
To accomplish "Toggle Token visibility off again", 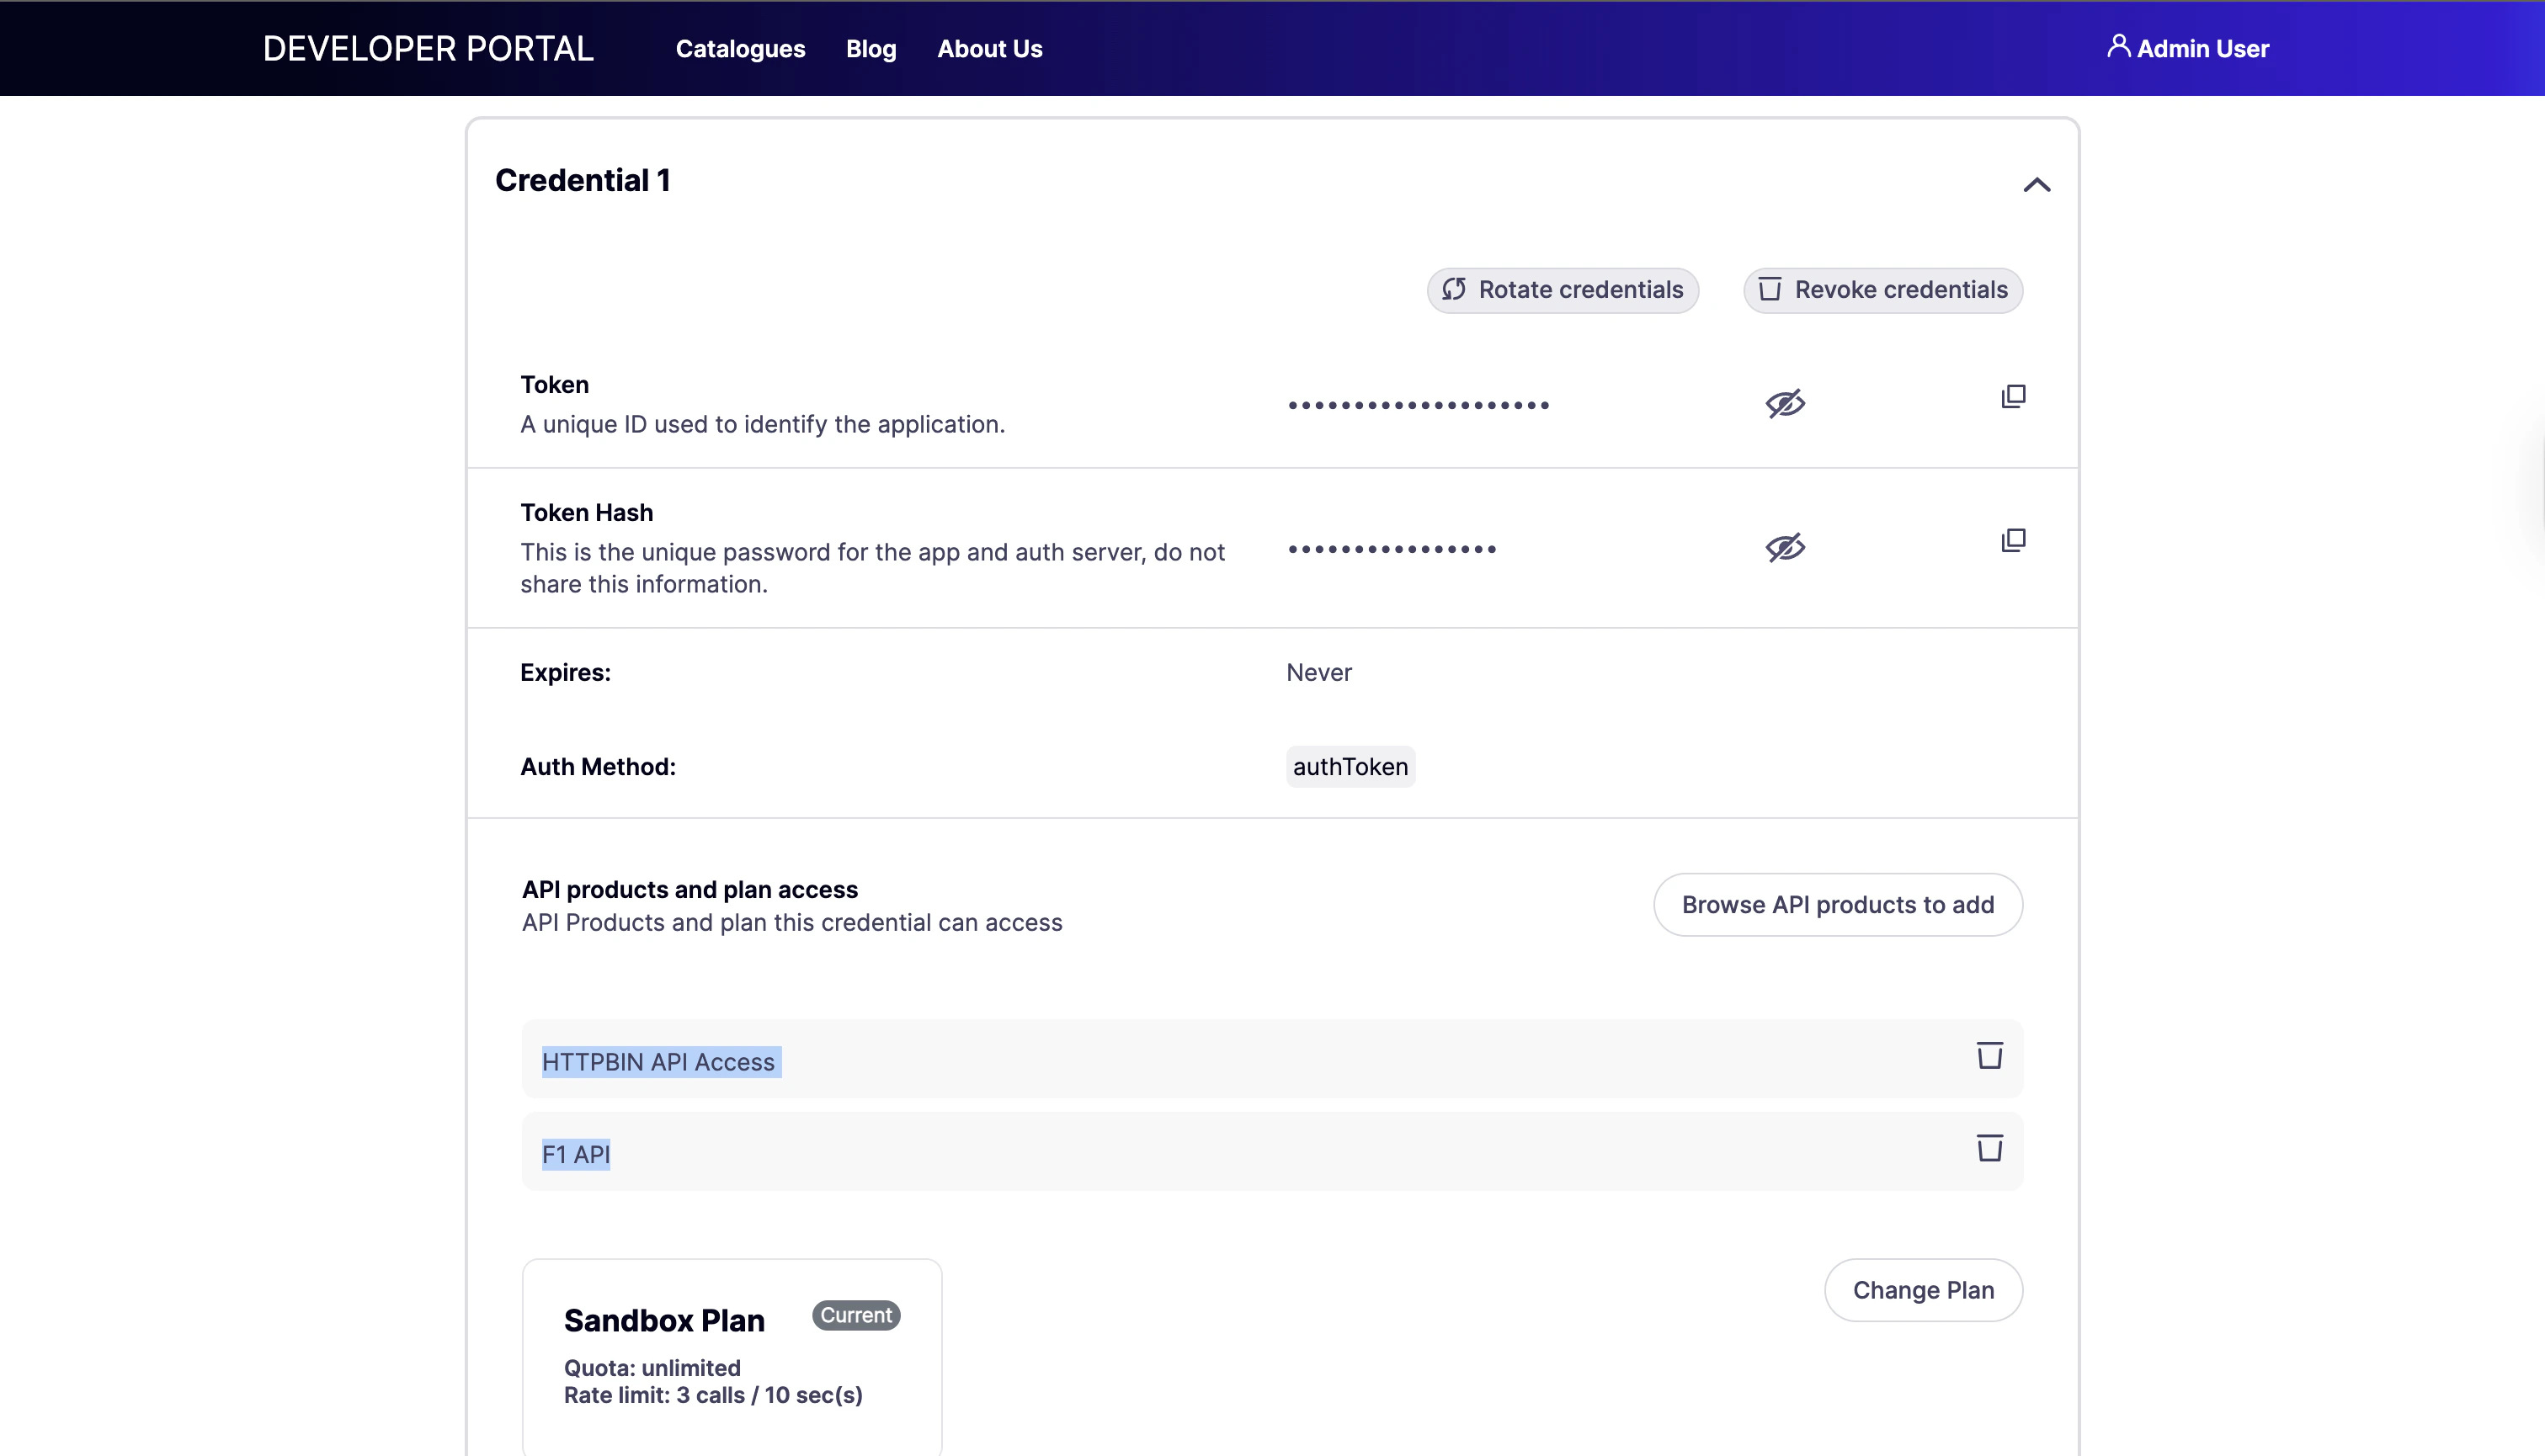I will click(x=1786, y=403).
